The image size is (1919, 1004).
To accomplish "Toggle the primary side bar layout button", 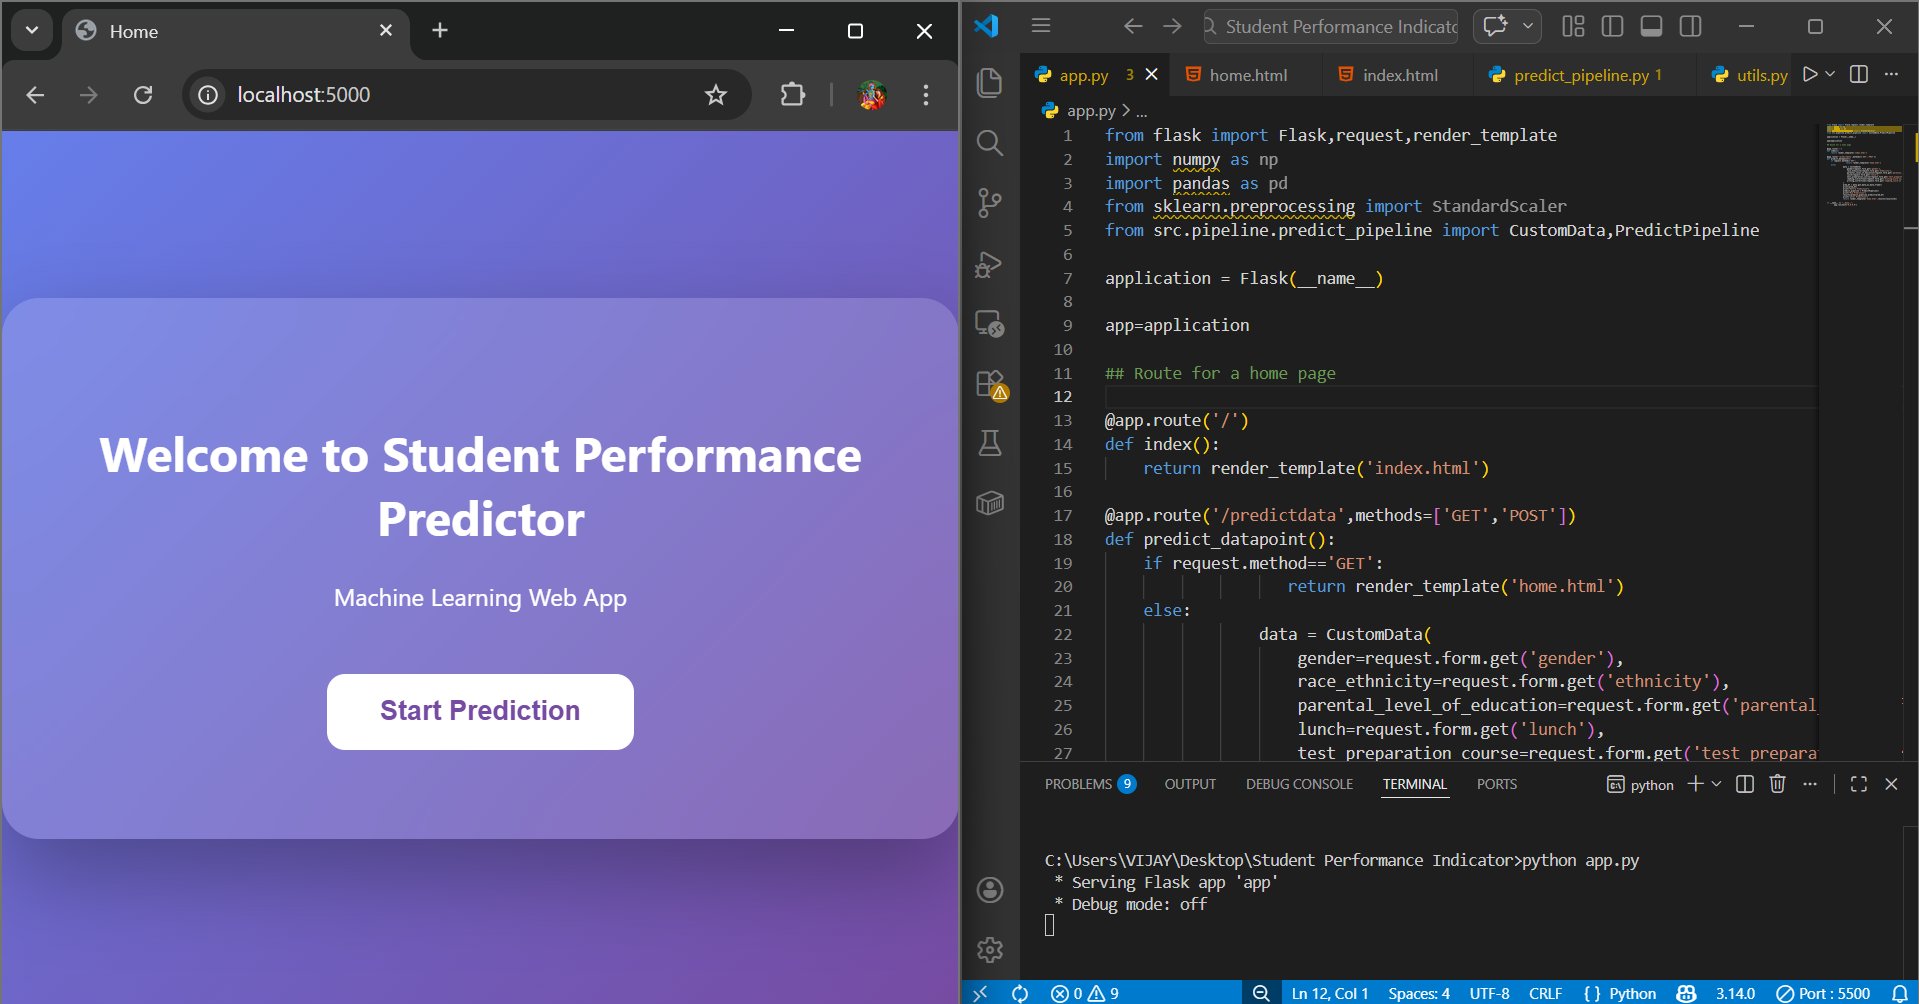I will [x=1612, y=27].
